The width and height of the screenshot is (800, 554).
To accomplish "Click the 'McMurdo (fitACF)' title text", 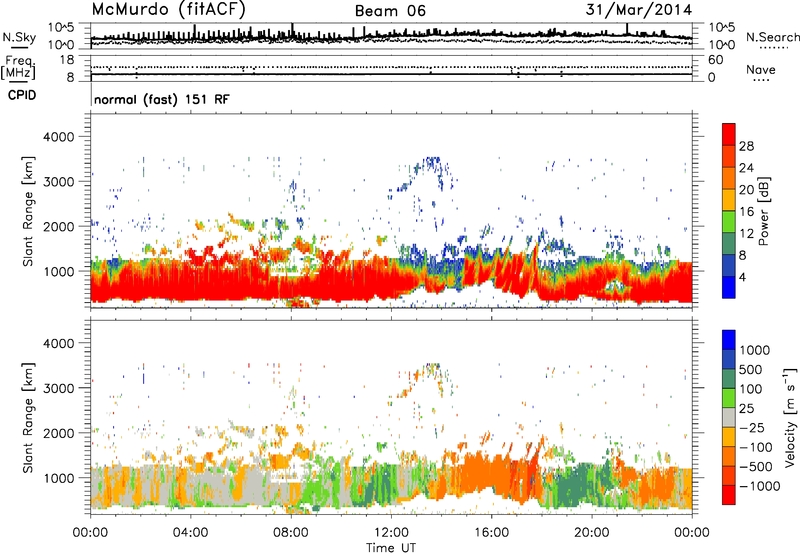I will [169, 9].
